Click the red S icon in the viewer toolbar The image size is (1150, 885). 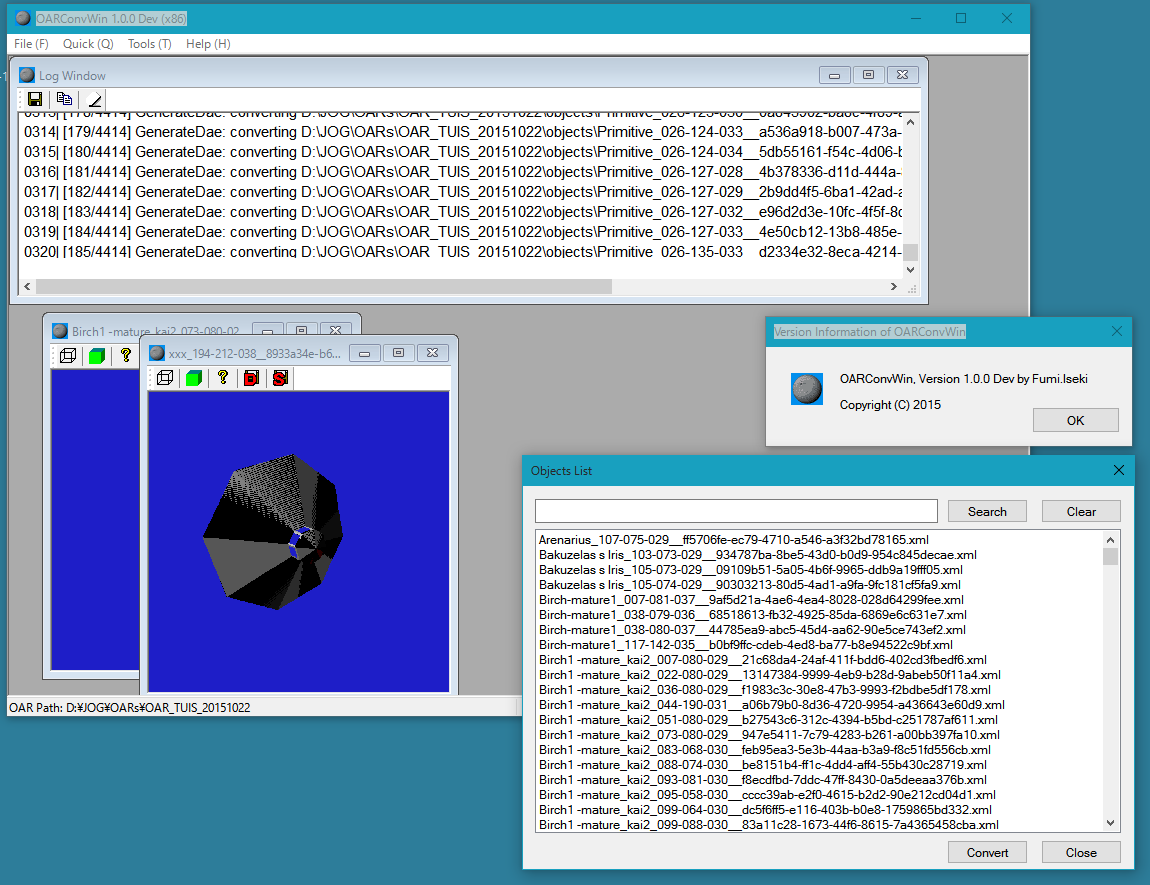point(280,378)
